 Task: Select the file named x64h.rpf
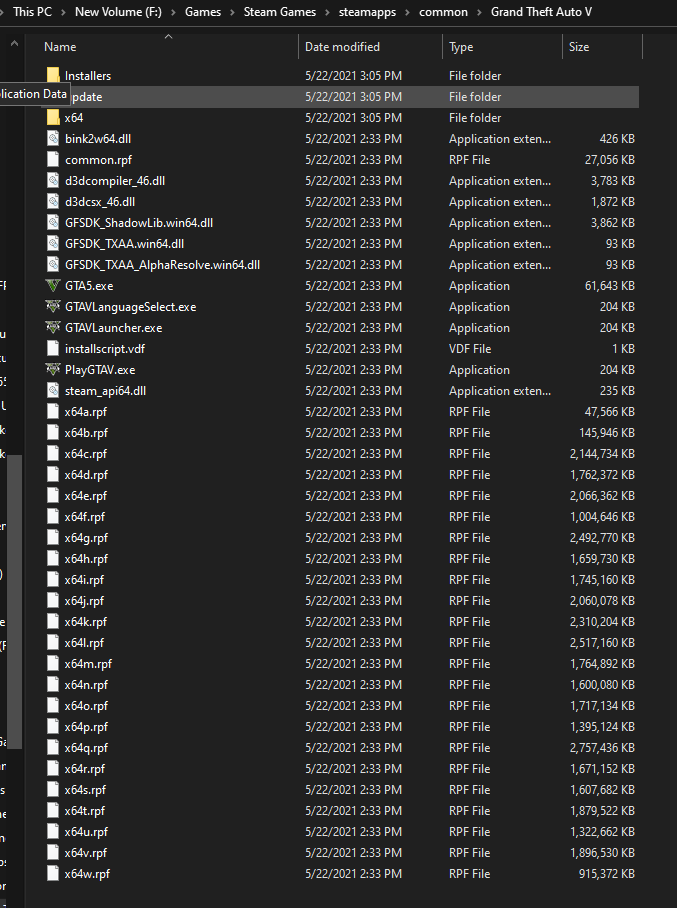click(x=86, y=559)
